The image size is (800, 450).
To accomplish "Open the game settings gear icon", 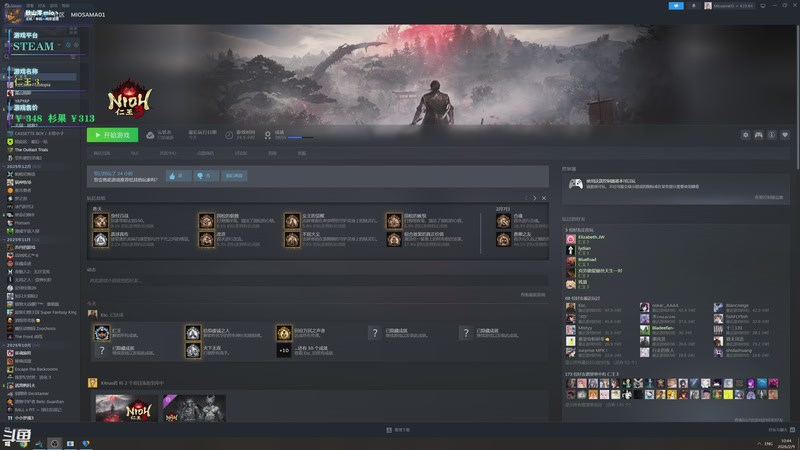I will (745, 135).
